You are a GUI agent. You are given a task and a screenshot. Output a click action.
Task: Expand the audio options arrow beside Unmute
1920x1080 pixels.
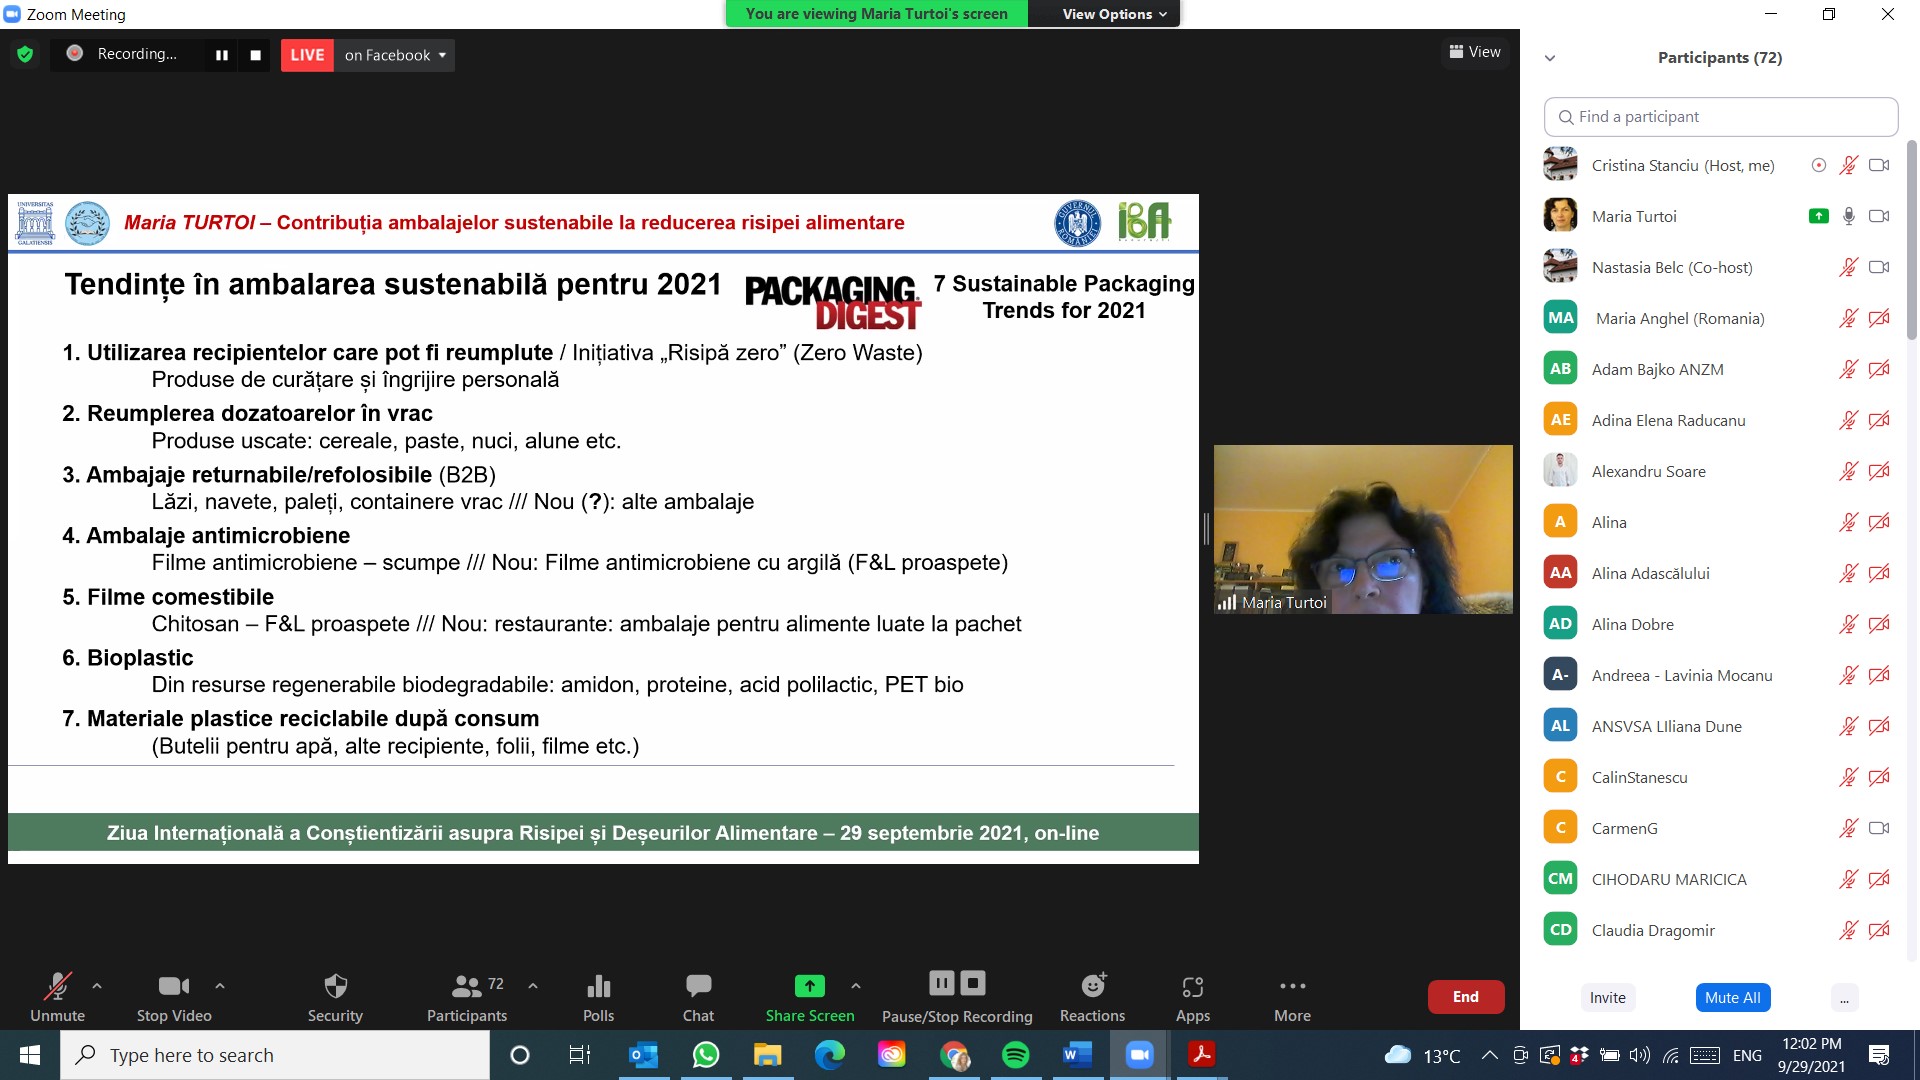coord(97,986)
